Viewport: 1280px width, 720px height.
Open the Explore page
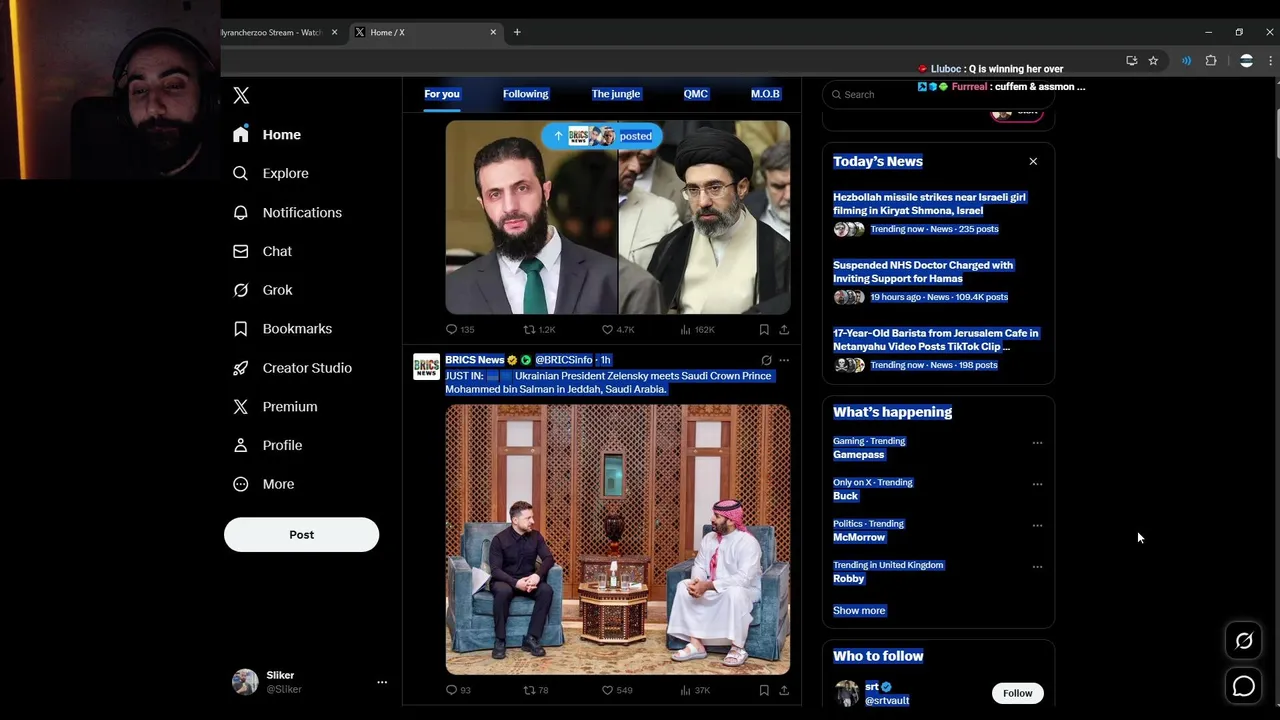pyautogui.click(x=271, y=173)
